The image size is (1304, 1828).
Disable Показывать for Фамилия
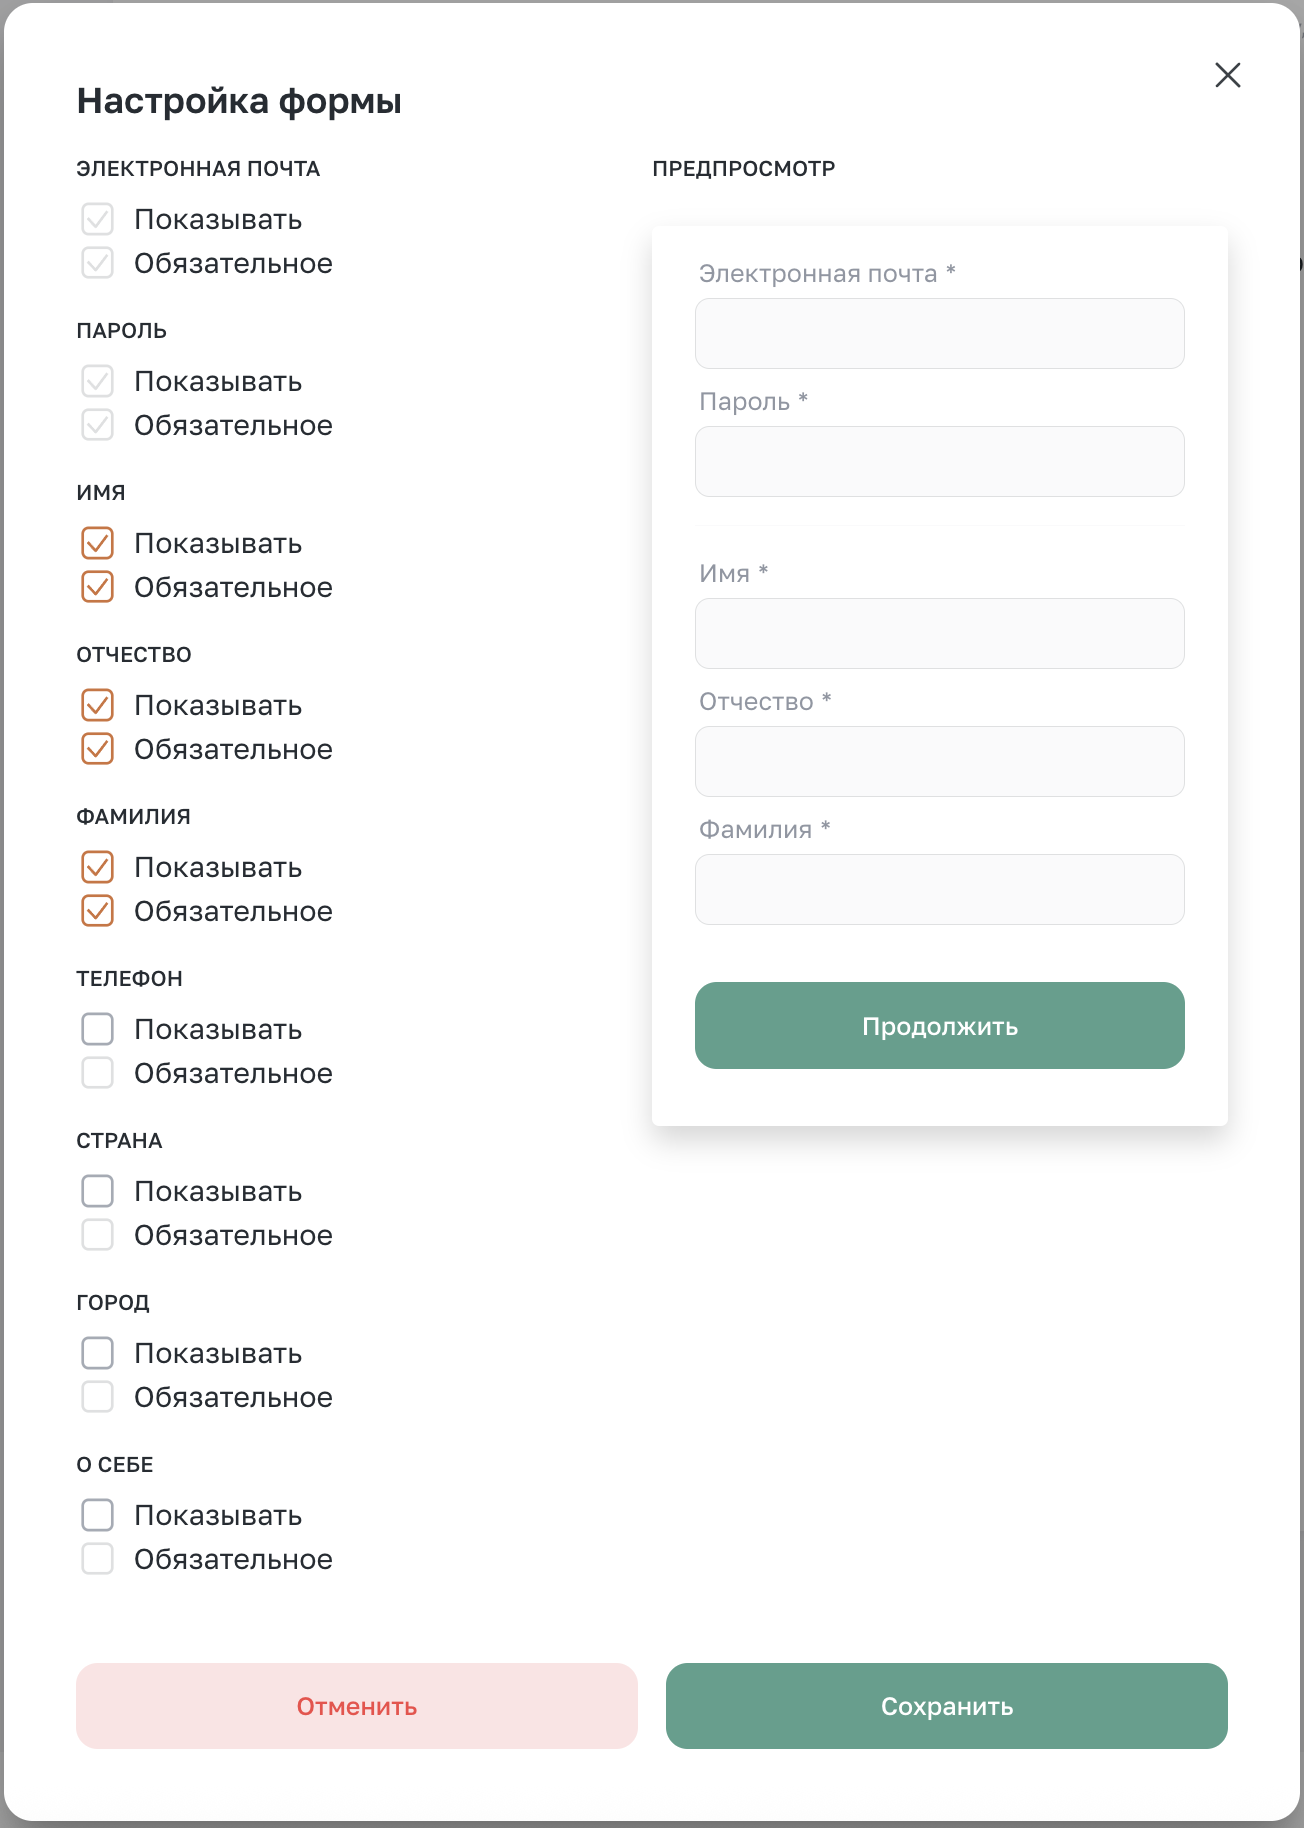(x=98, y=867)
